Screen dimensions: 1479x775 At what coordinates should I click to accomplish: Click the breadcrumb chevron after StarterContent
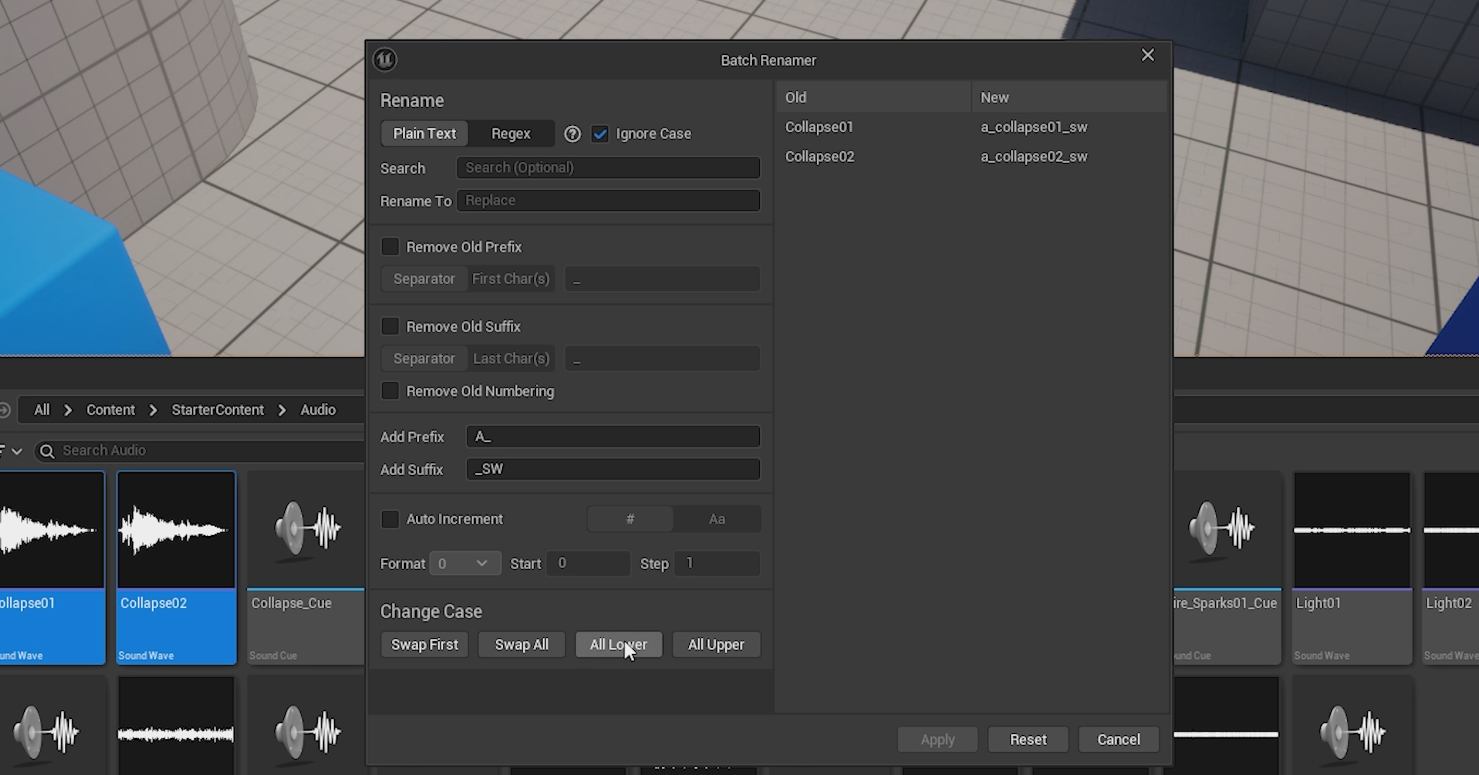click(x=282, y=410)
